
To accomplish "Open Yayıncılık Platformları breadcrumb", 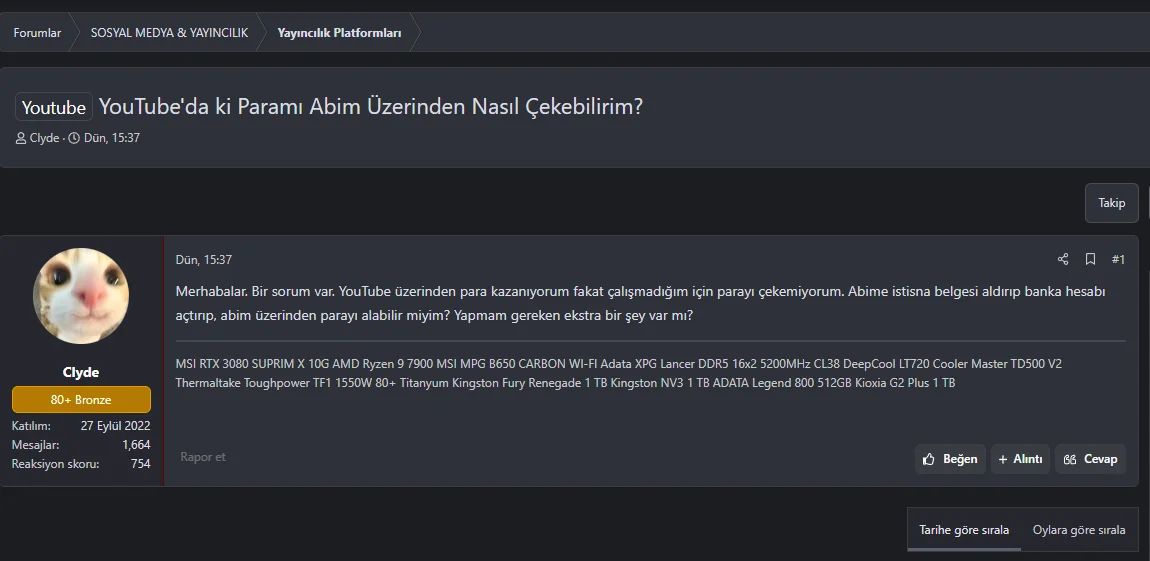I will tap(339, 33).
